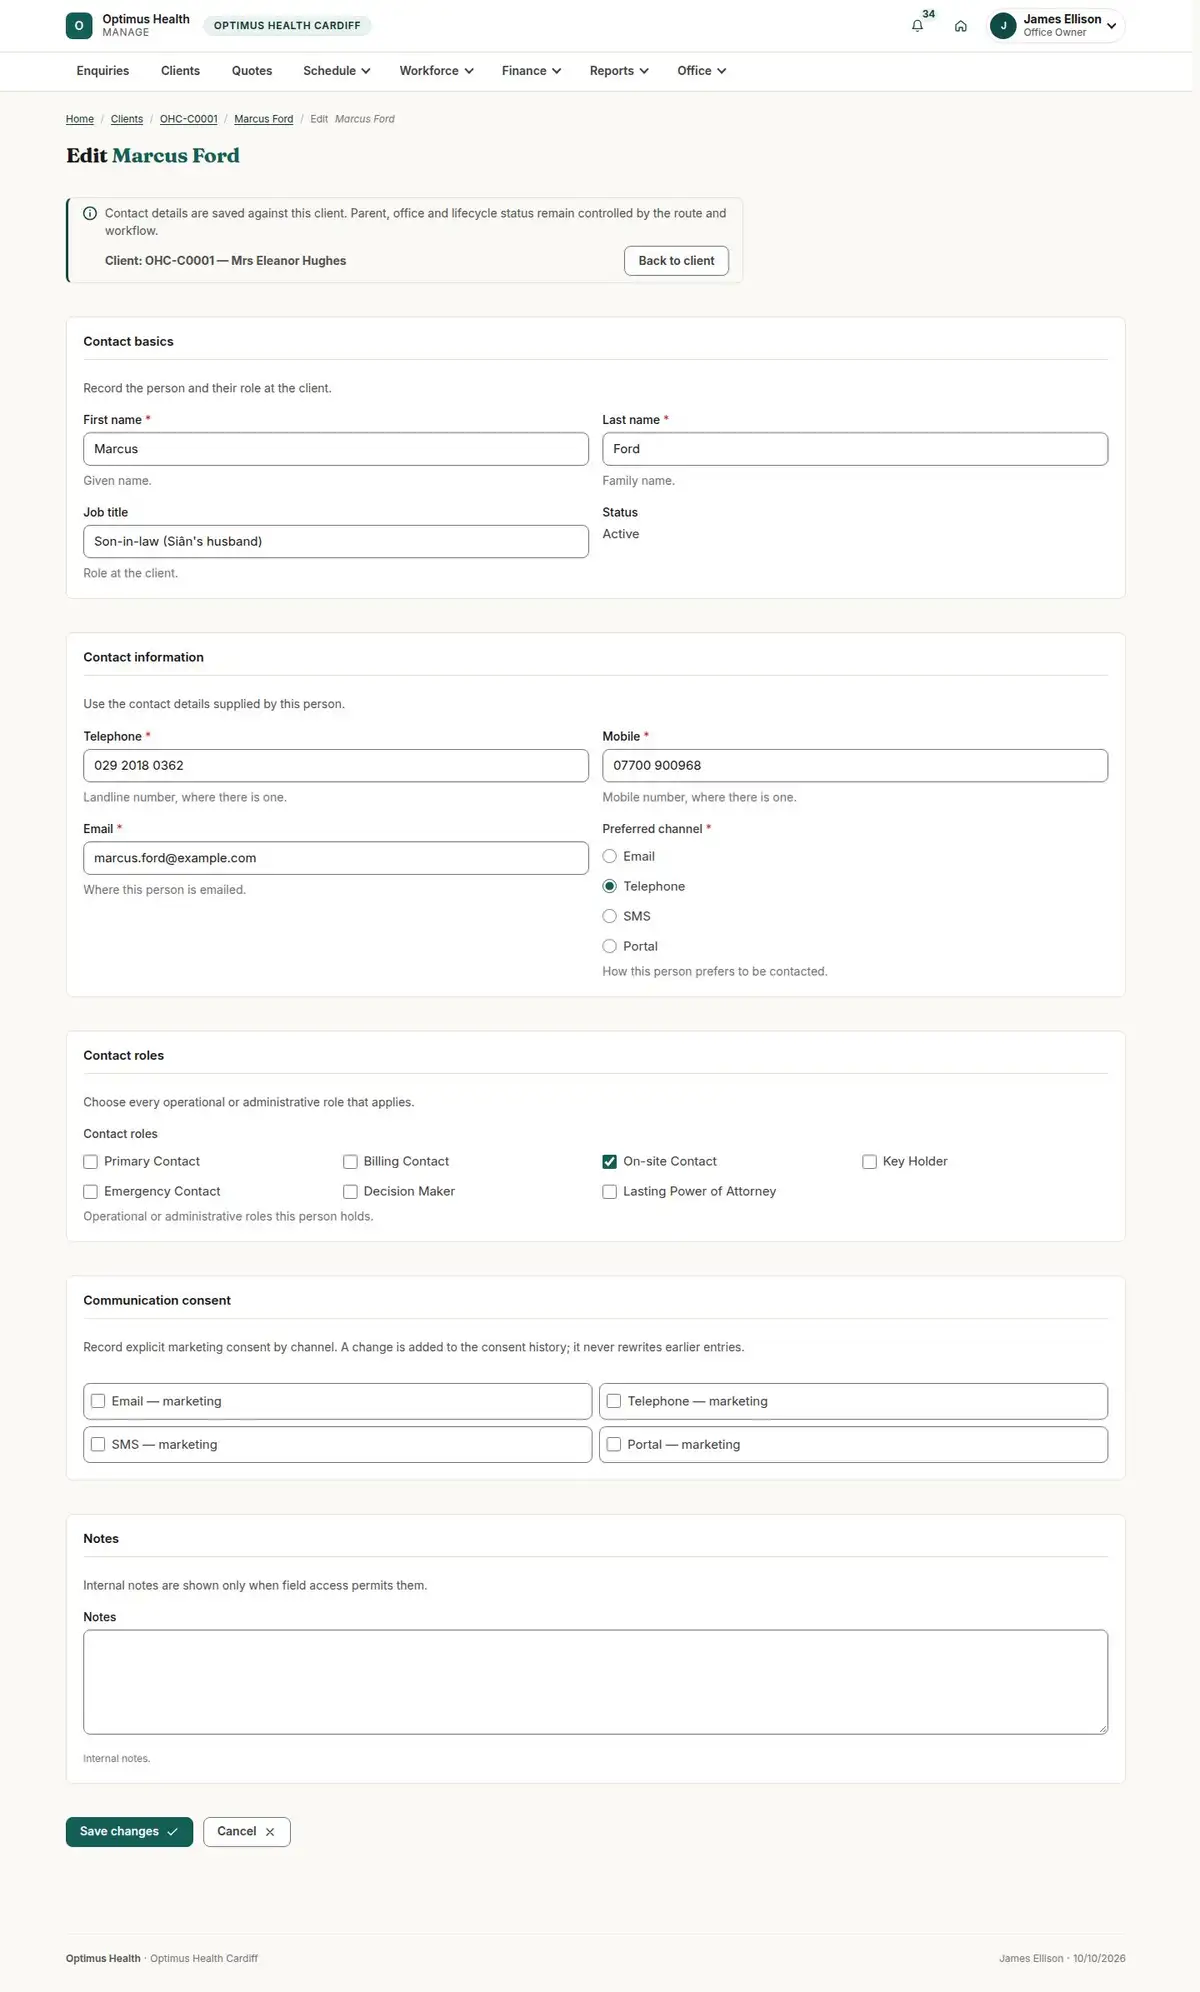Open the notifications bell

click(917, 26)
